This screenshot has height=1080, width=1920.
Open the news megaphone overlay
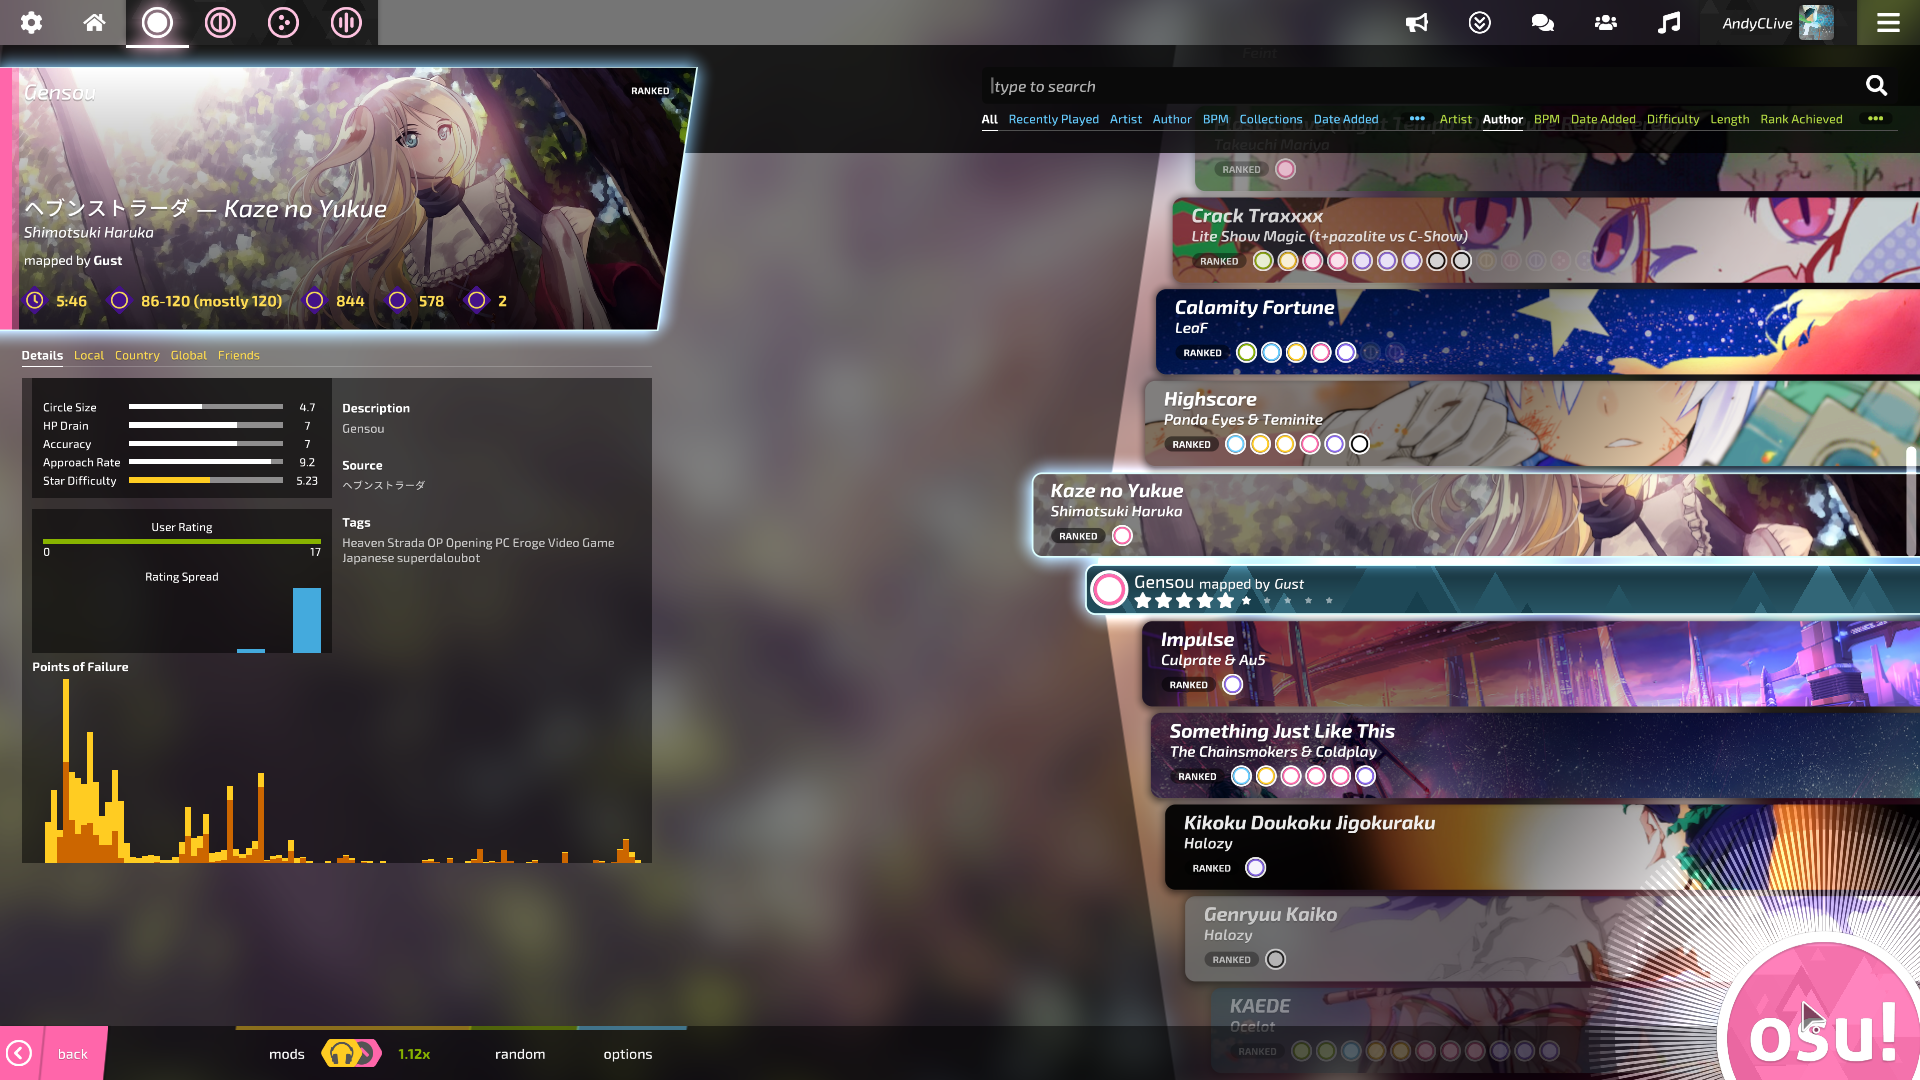1417,22
